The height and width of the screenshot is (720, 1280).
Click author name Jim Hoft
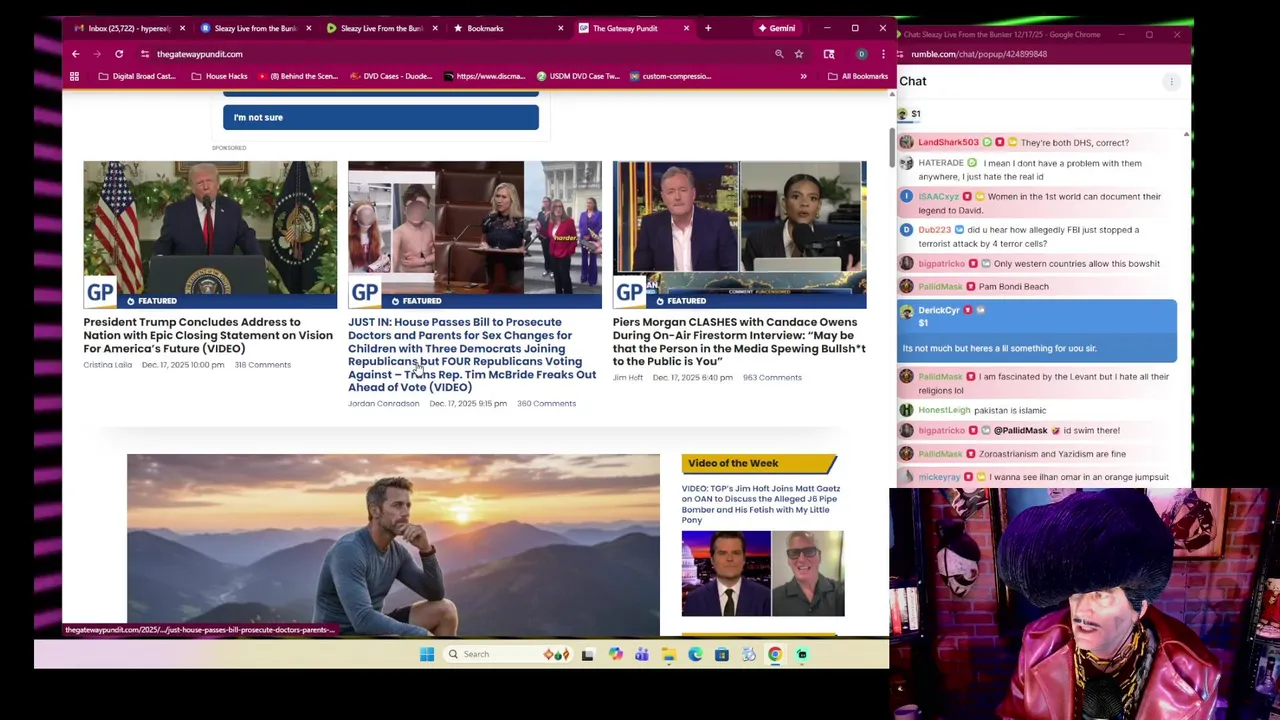628,378
